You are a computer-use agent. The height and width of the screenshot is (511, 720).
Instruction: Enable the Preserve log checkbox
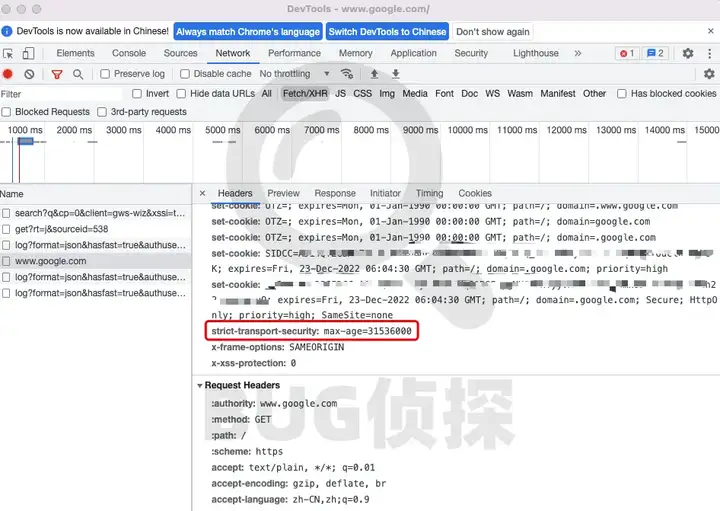point(105,74)
